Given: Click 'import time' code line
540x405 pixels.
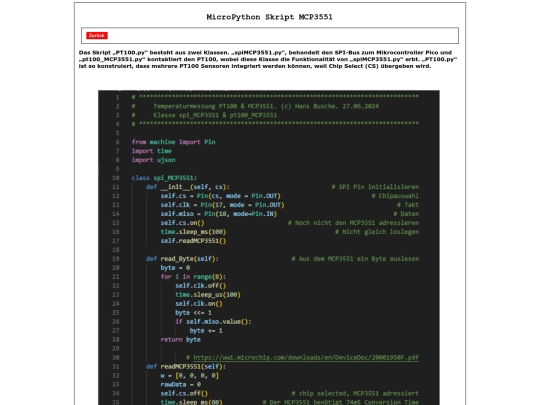Looking at the screenshot, I should [x=152, y=151].
